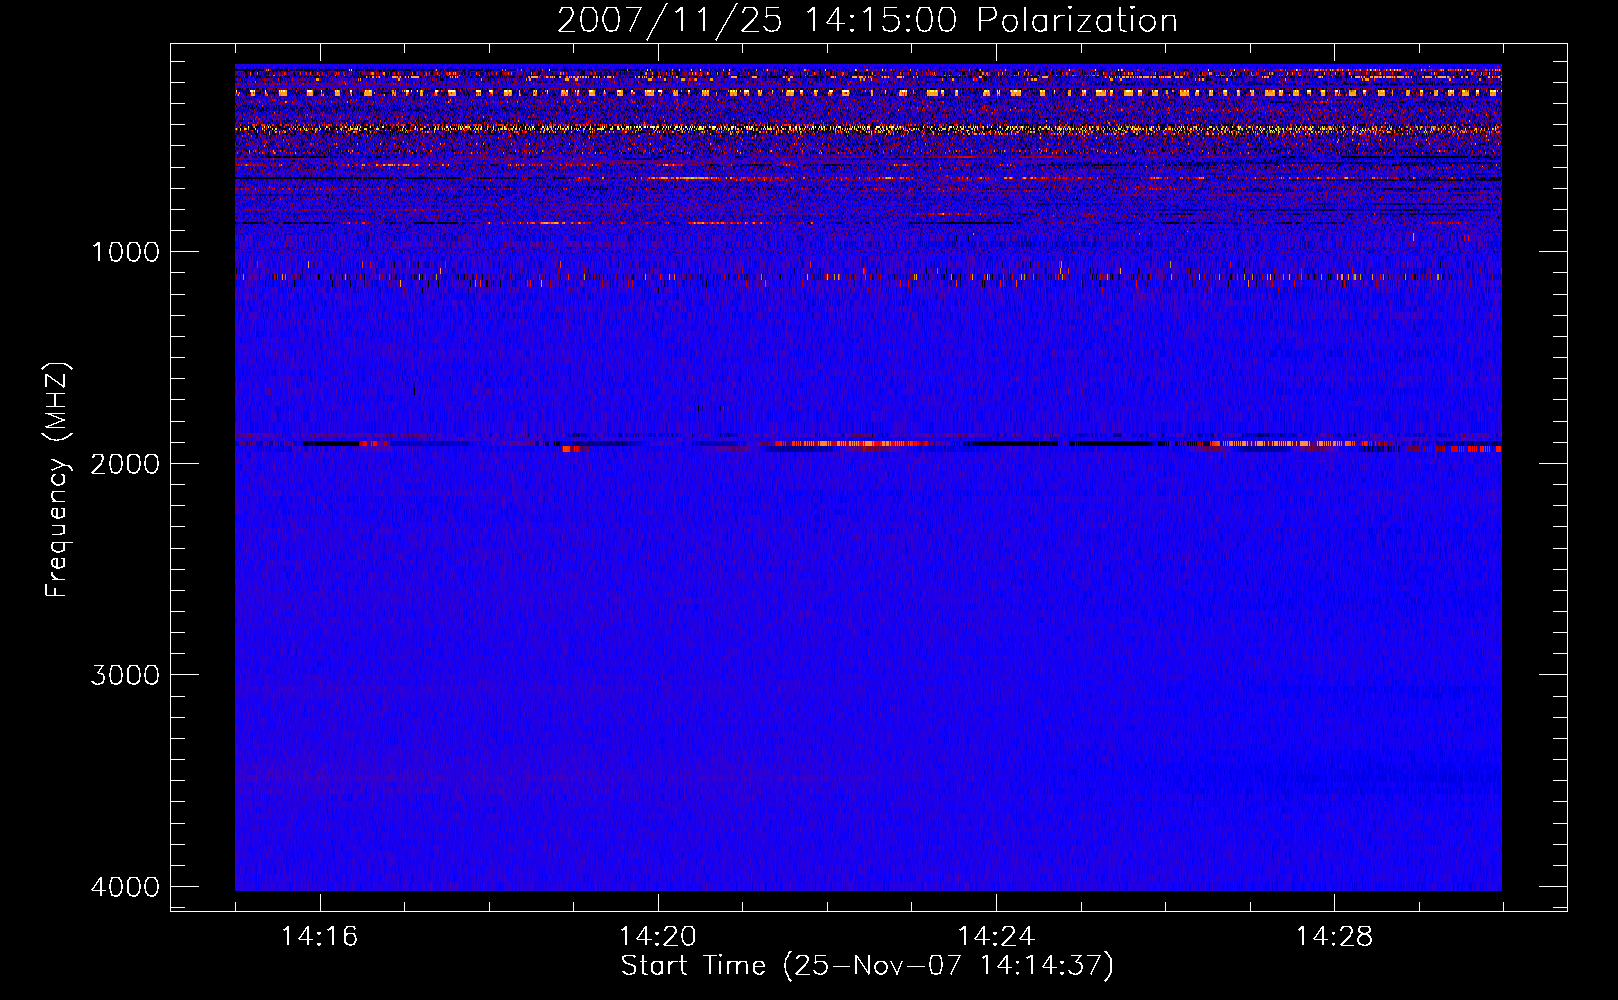Click the 'Start Time (25-Nov-07 14:14:37)' label
Viewport: 1618px width, 1000px height.
click(x=867, y=966)
